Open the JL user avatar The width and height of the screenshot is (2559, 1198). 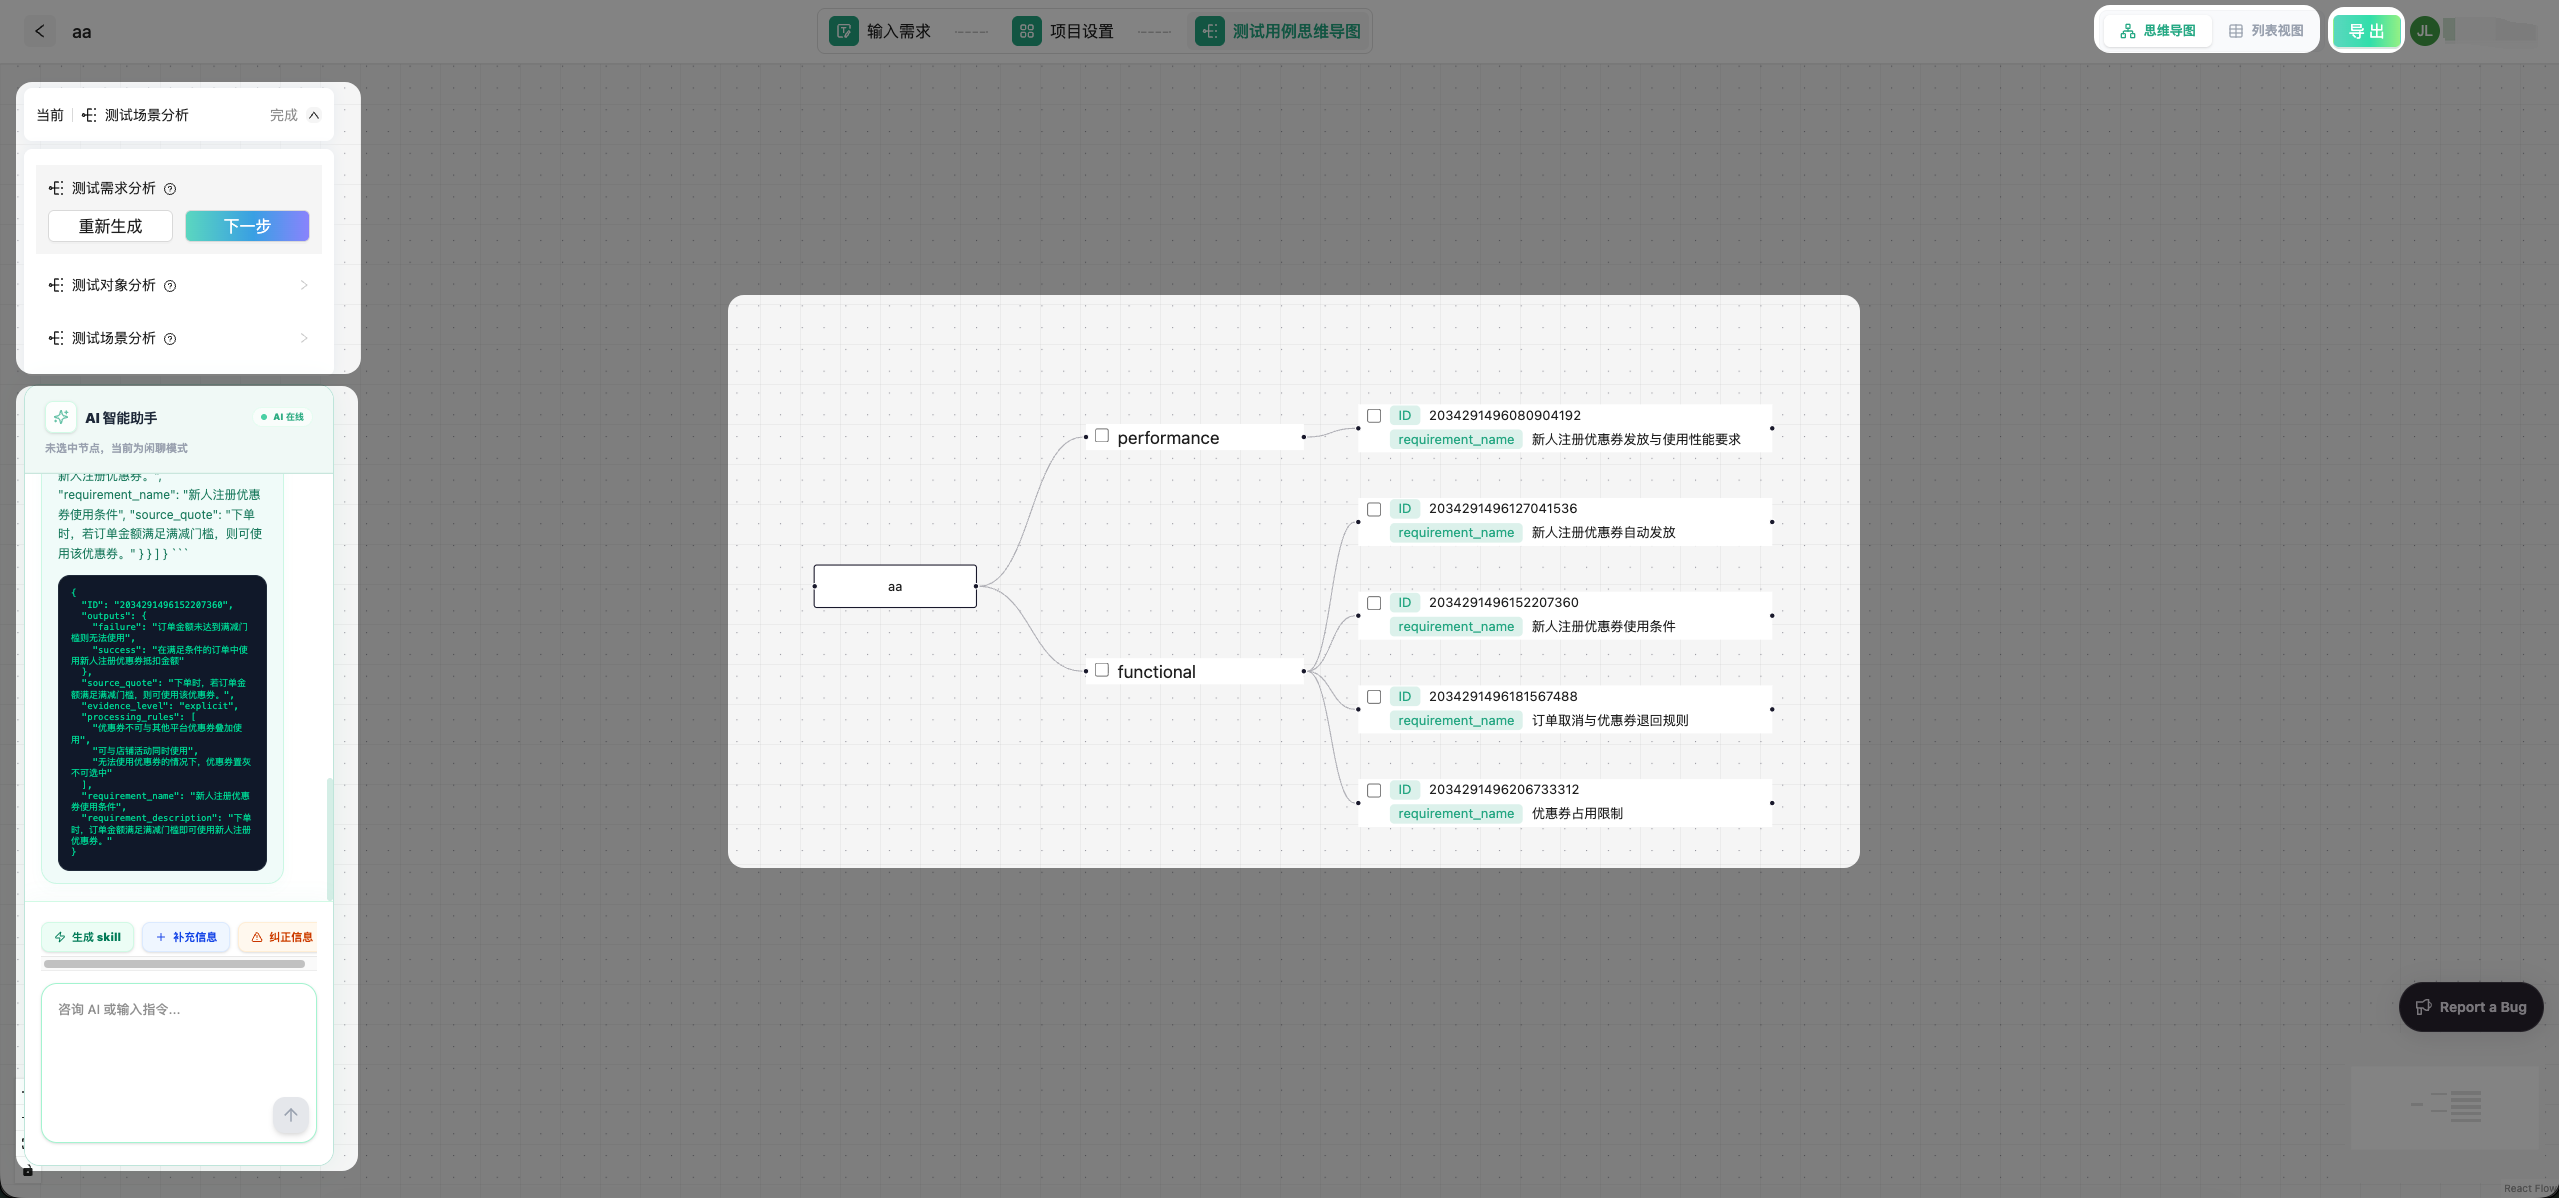[2424, 31]
